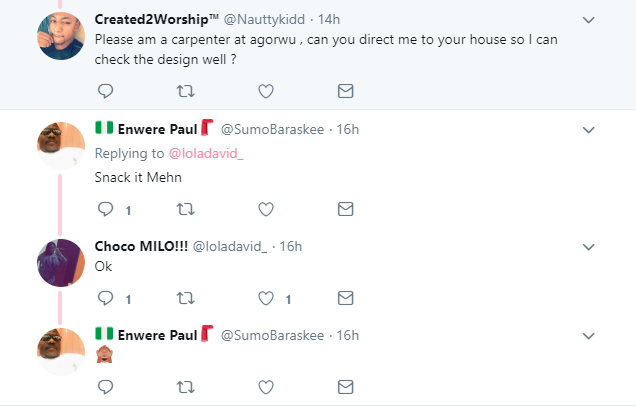Viewport: 636px width, 411px height.
Task: Reply to Choco MILO's "Ok" tweet
Action: click(106, 298)
